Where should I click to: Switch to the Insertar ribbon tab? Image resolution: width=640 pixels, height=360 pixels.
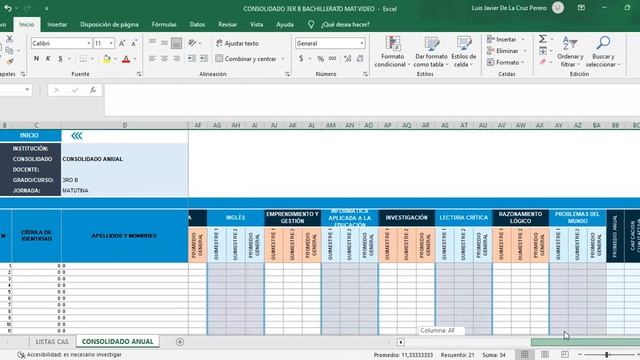tap(57, 24)
